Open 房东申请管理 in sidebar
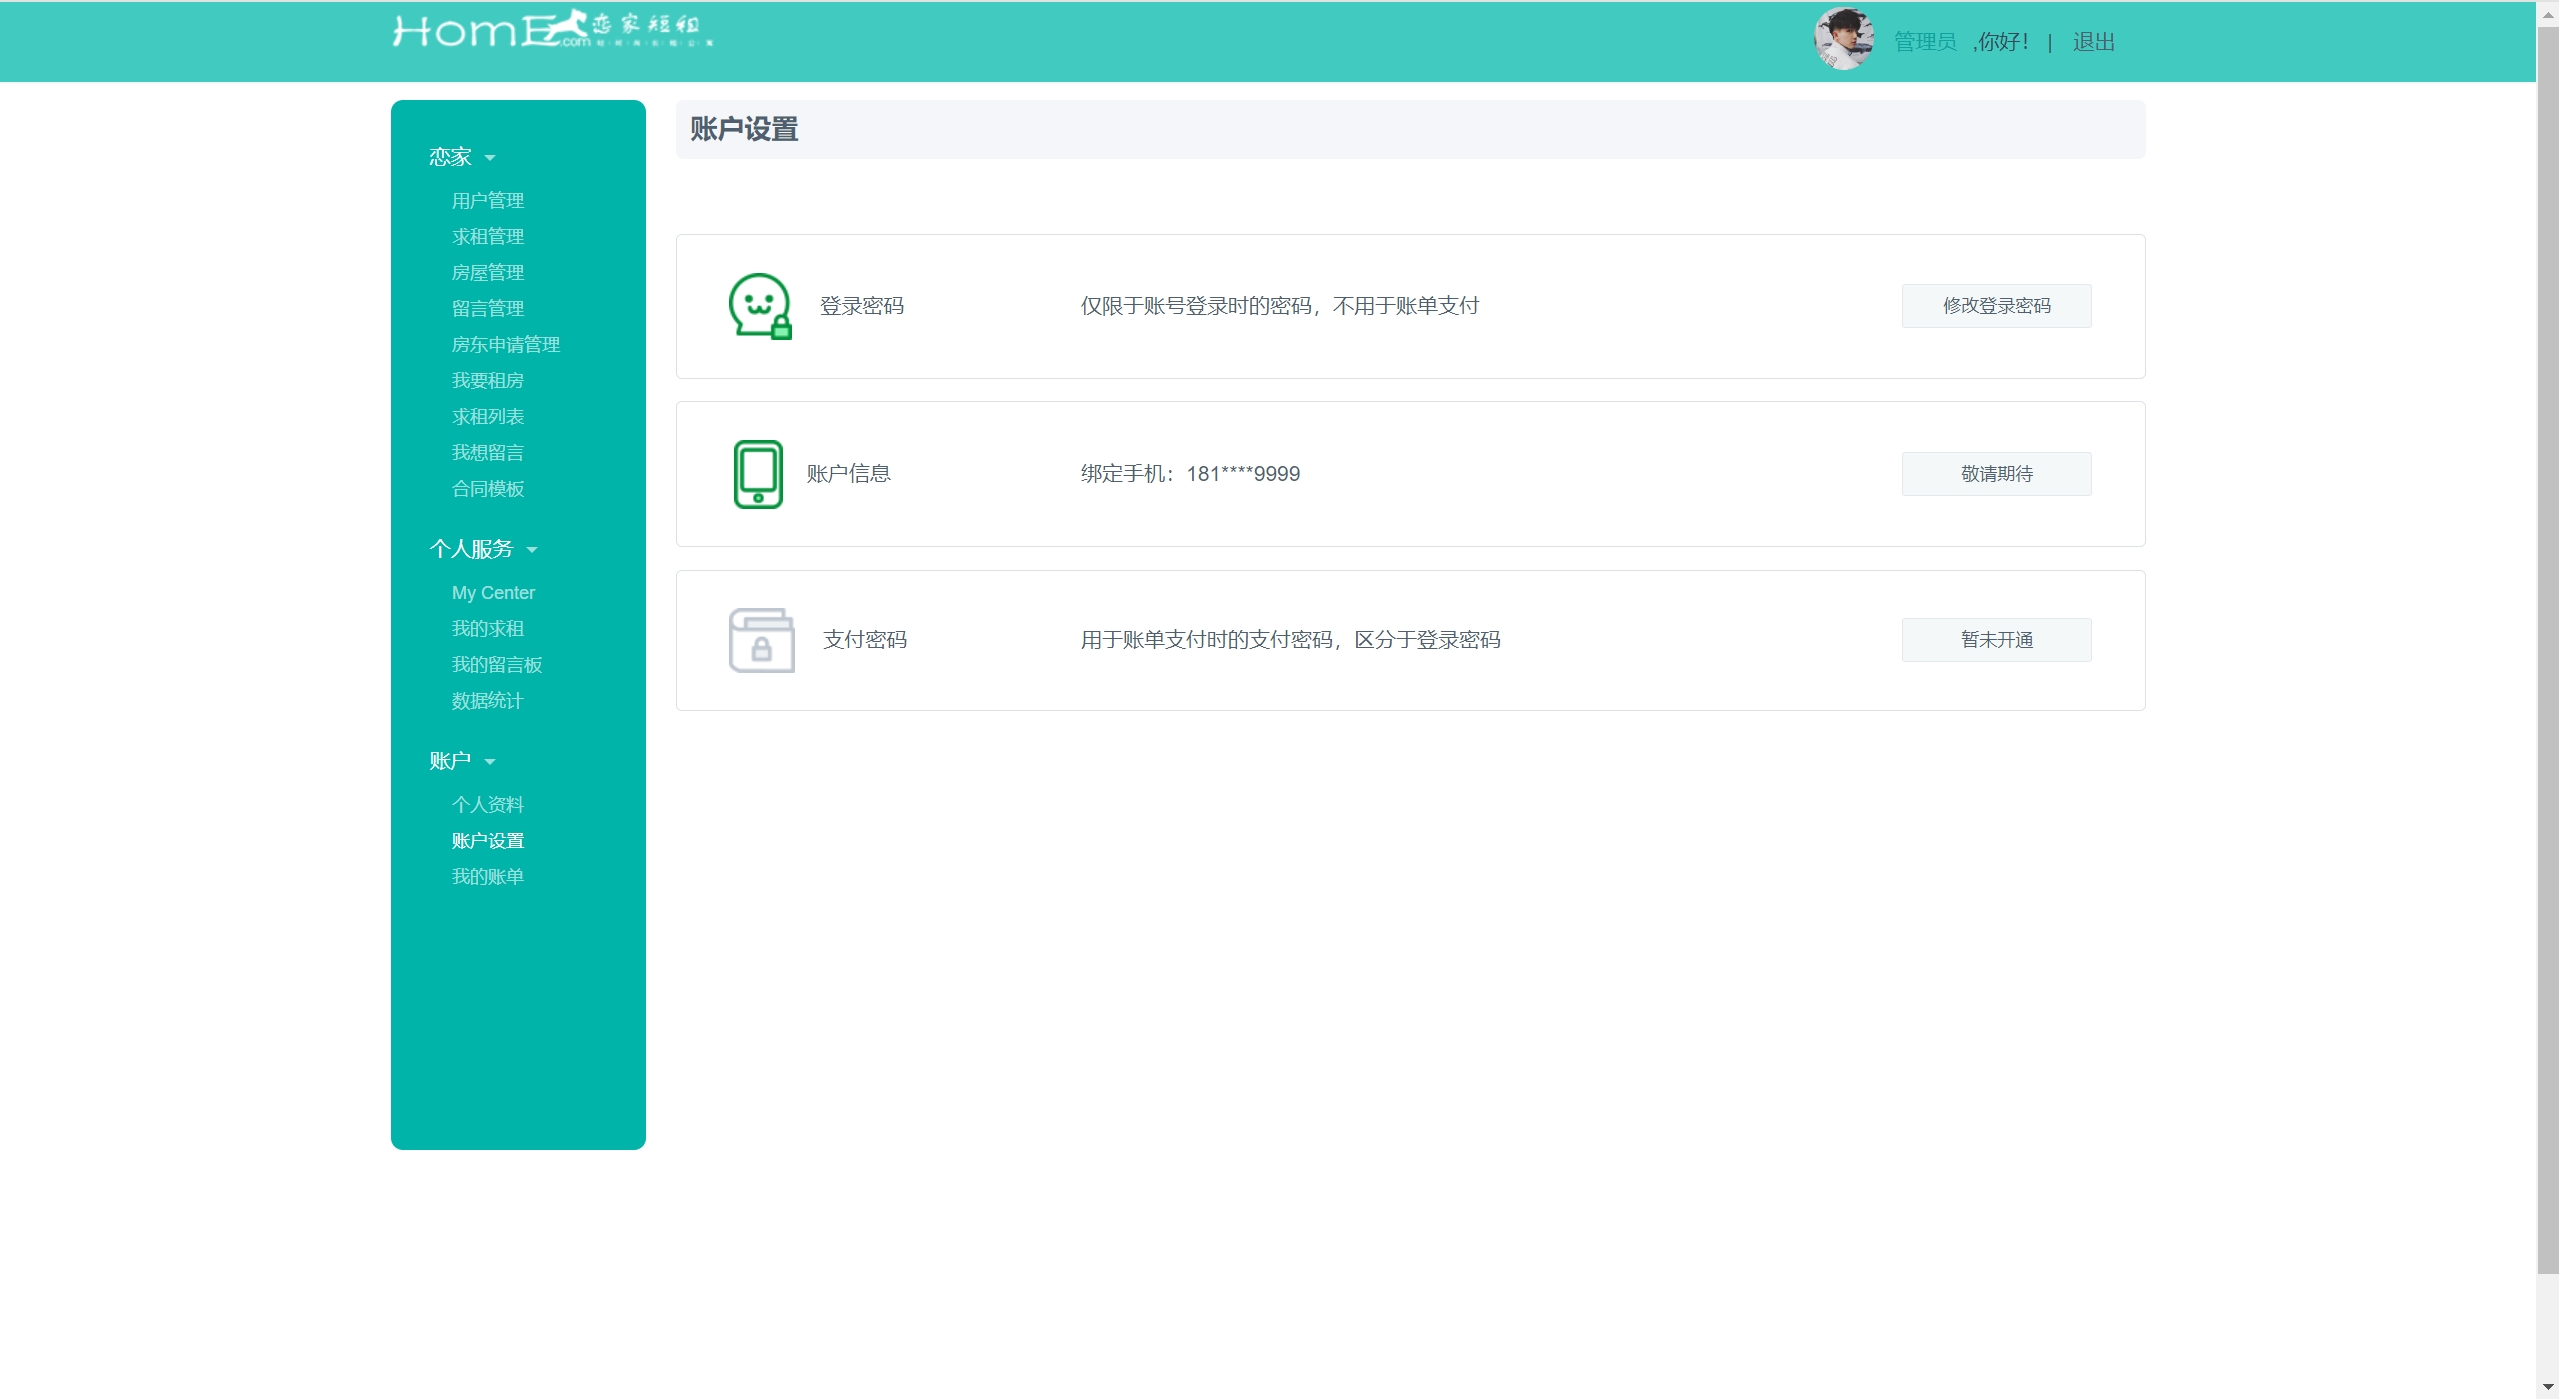2559x1399 pixels. 505,345
